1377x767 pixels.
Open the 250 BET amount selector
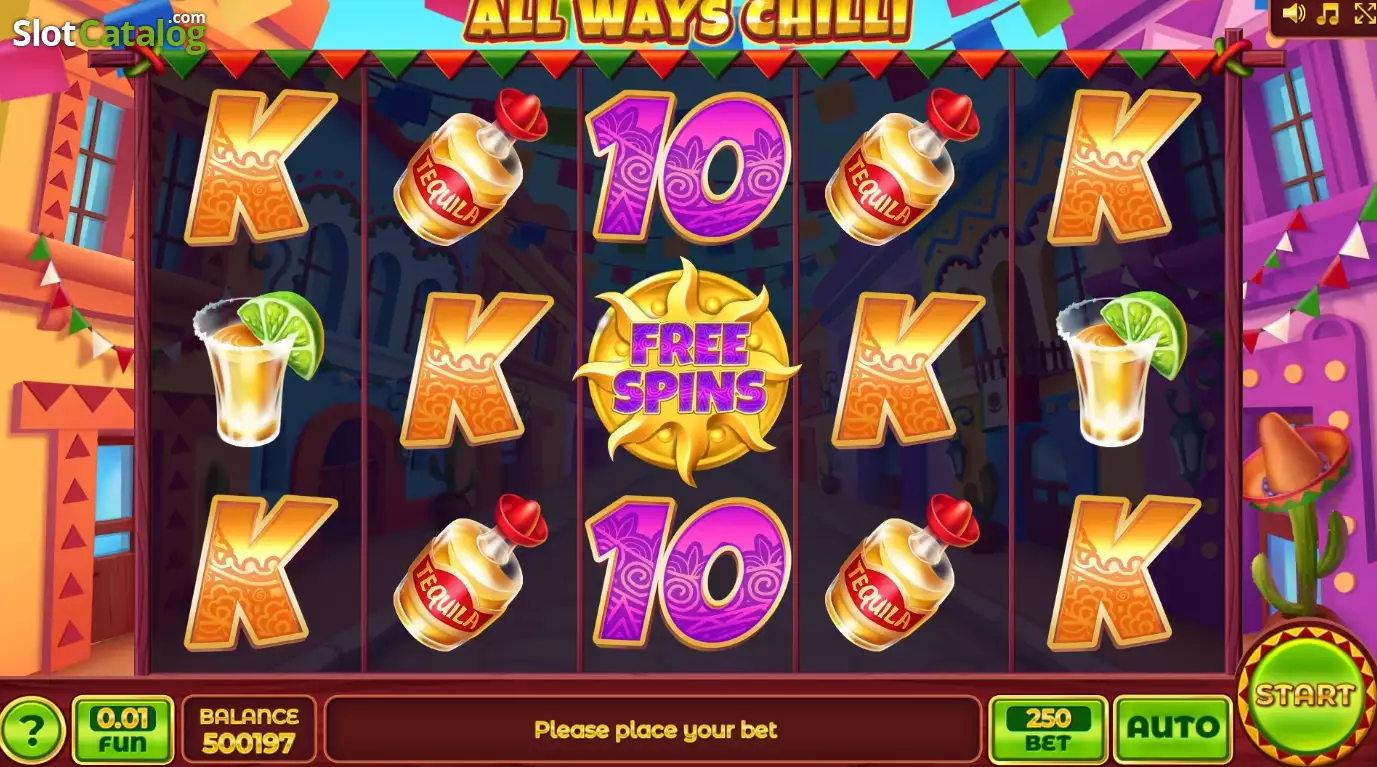[x=1048, y=730]
